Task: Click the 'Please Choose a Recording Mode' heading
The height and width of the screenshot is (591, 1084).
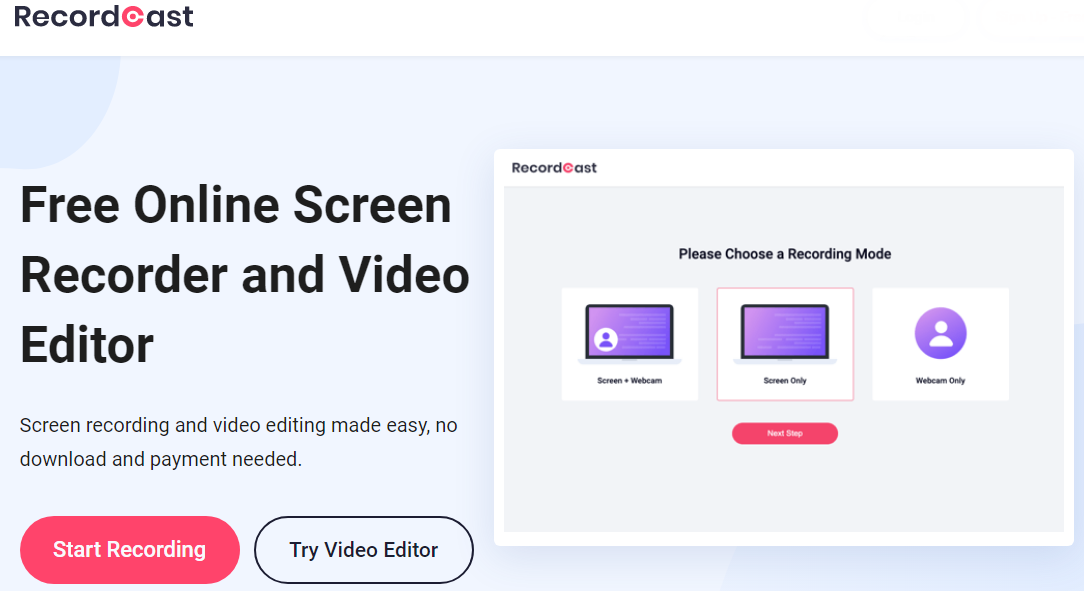Action: tap(785, 254)
